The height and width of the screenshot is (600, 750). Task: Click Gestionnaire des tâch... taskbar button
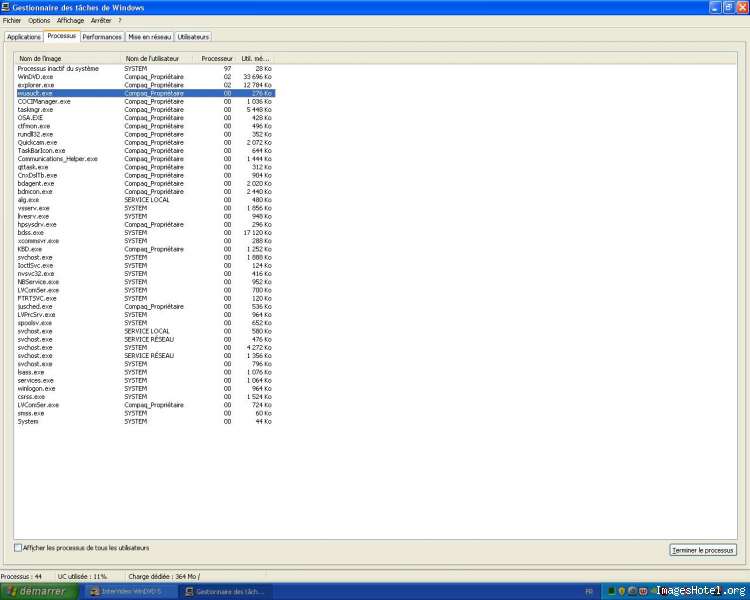pyautogui.click(x=225, y=592)
